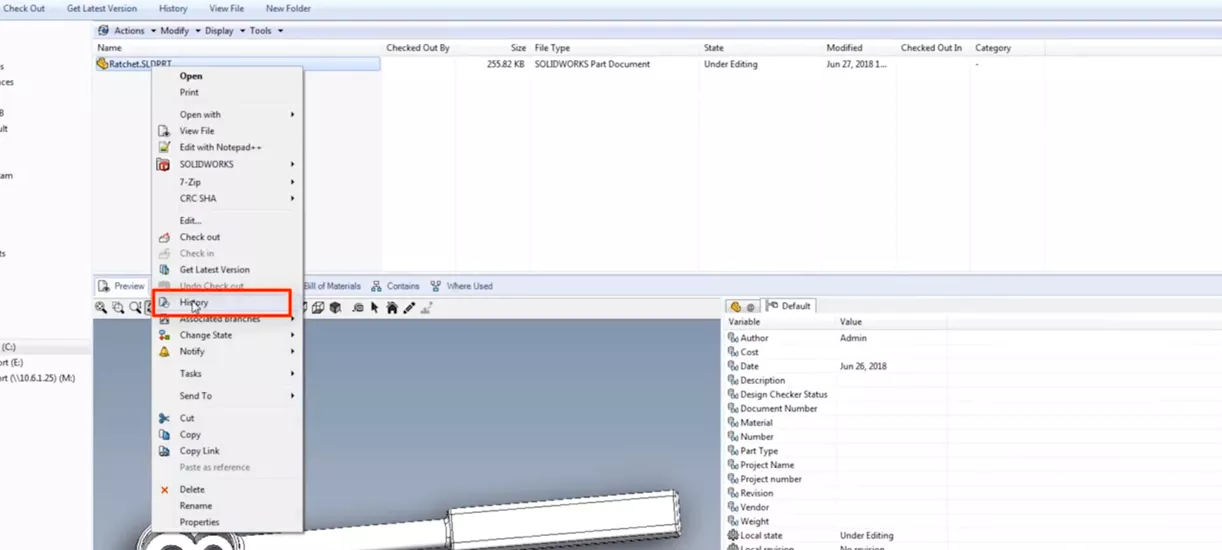The image size is (1222, 550).
Task: Expand the 7-Zip submenu
Action: point(227,182)
